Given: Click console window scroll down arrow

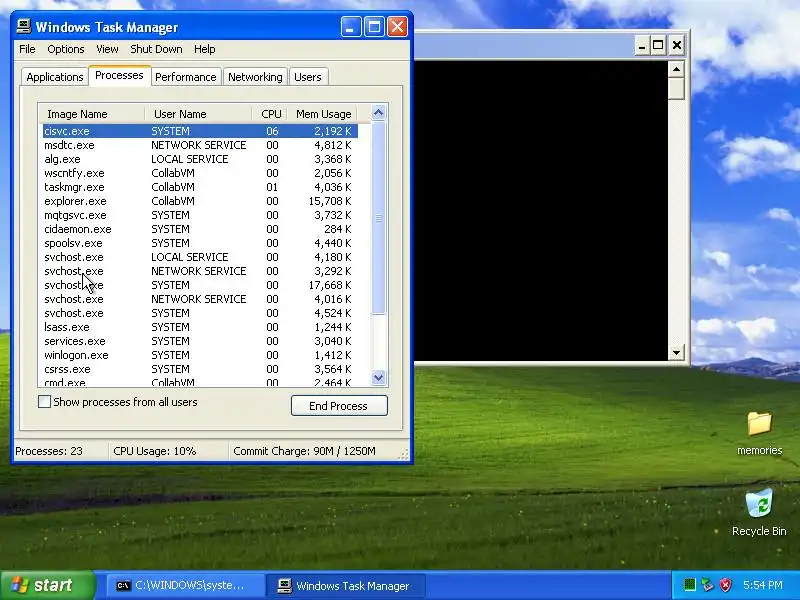Looking at the screenshot, I should (x=677, y=352).
